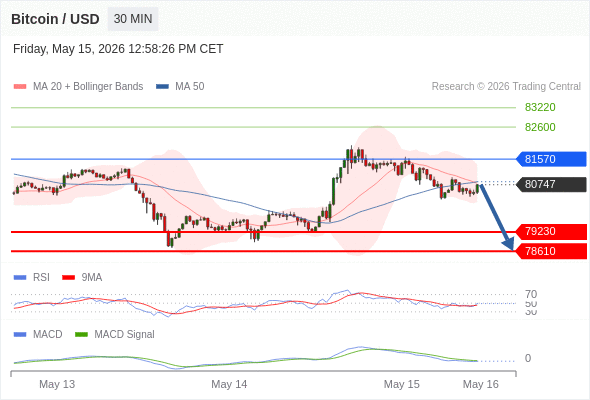Click the May 14 date axis label
The height and width of the screenshot is (400, 590).
229,384
